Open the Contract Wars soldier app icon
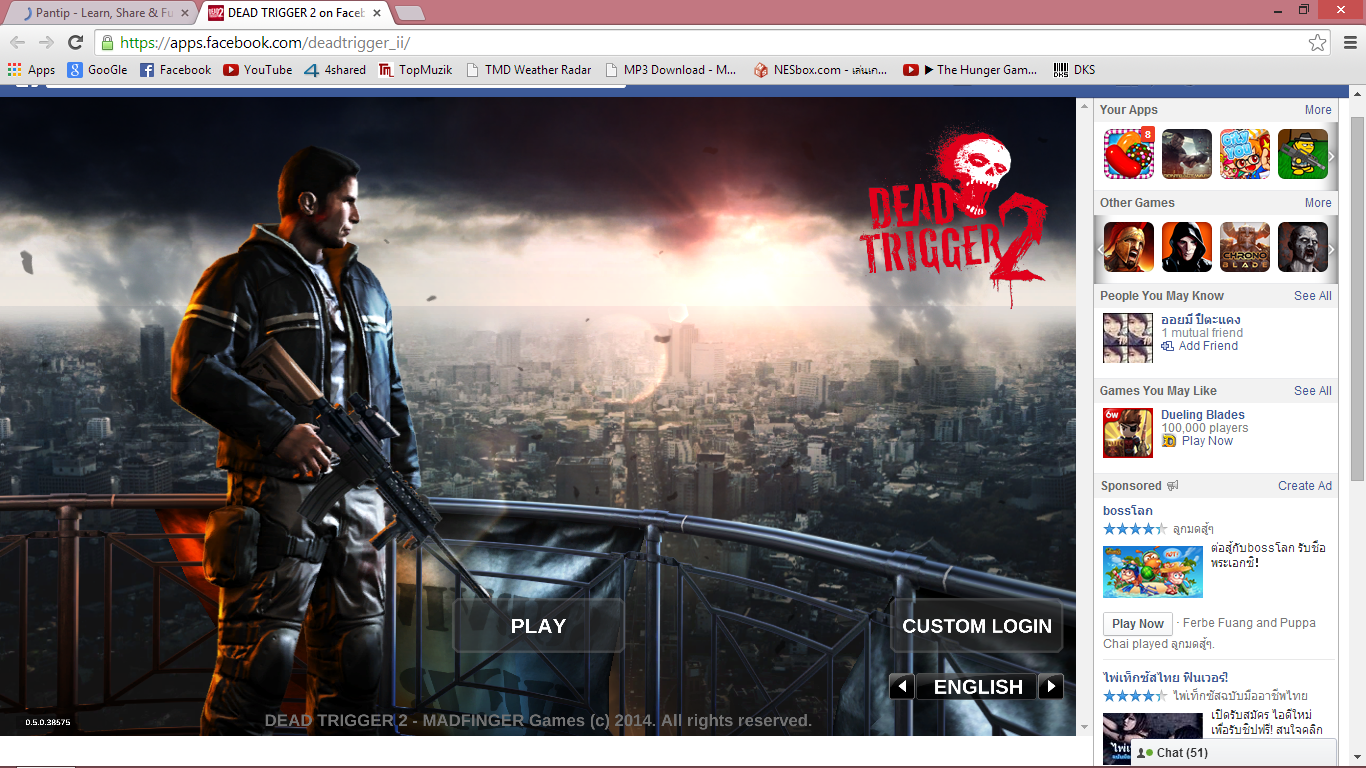 tap(1187, 154)
